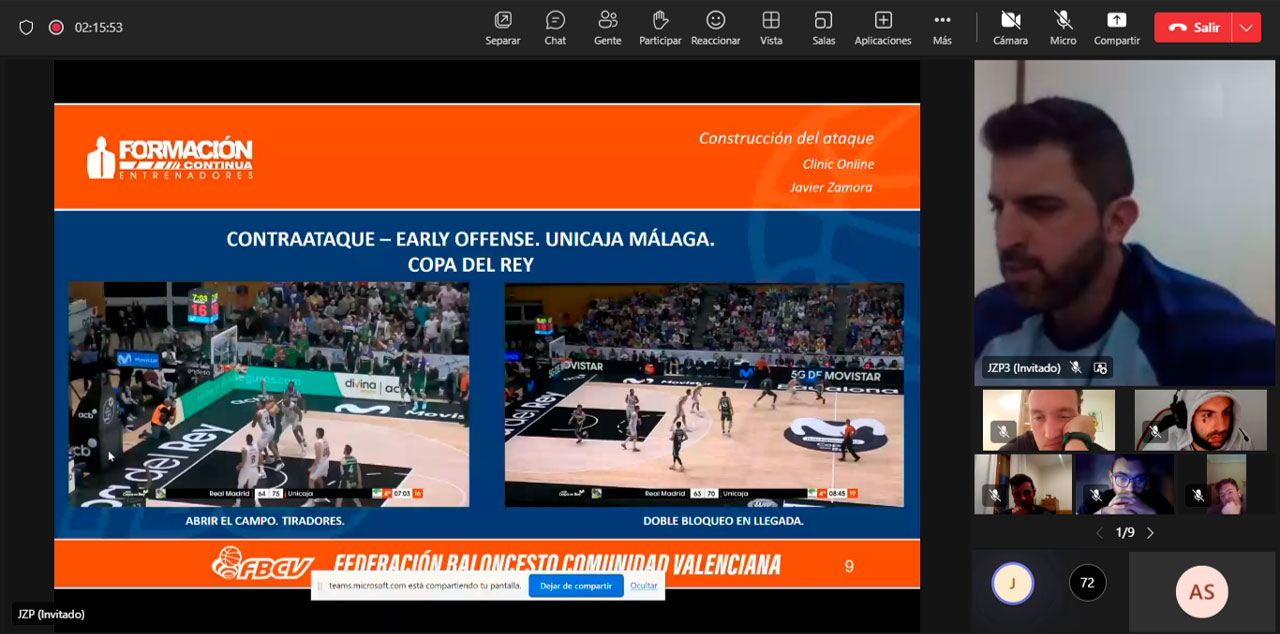Screen dimensions: 1280x634
Task: Leave the meeting with Salir
Action: click(x=1193, y=28)
